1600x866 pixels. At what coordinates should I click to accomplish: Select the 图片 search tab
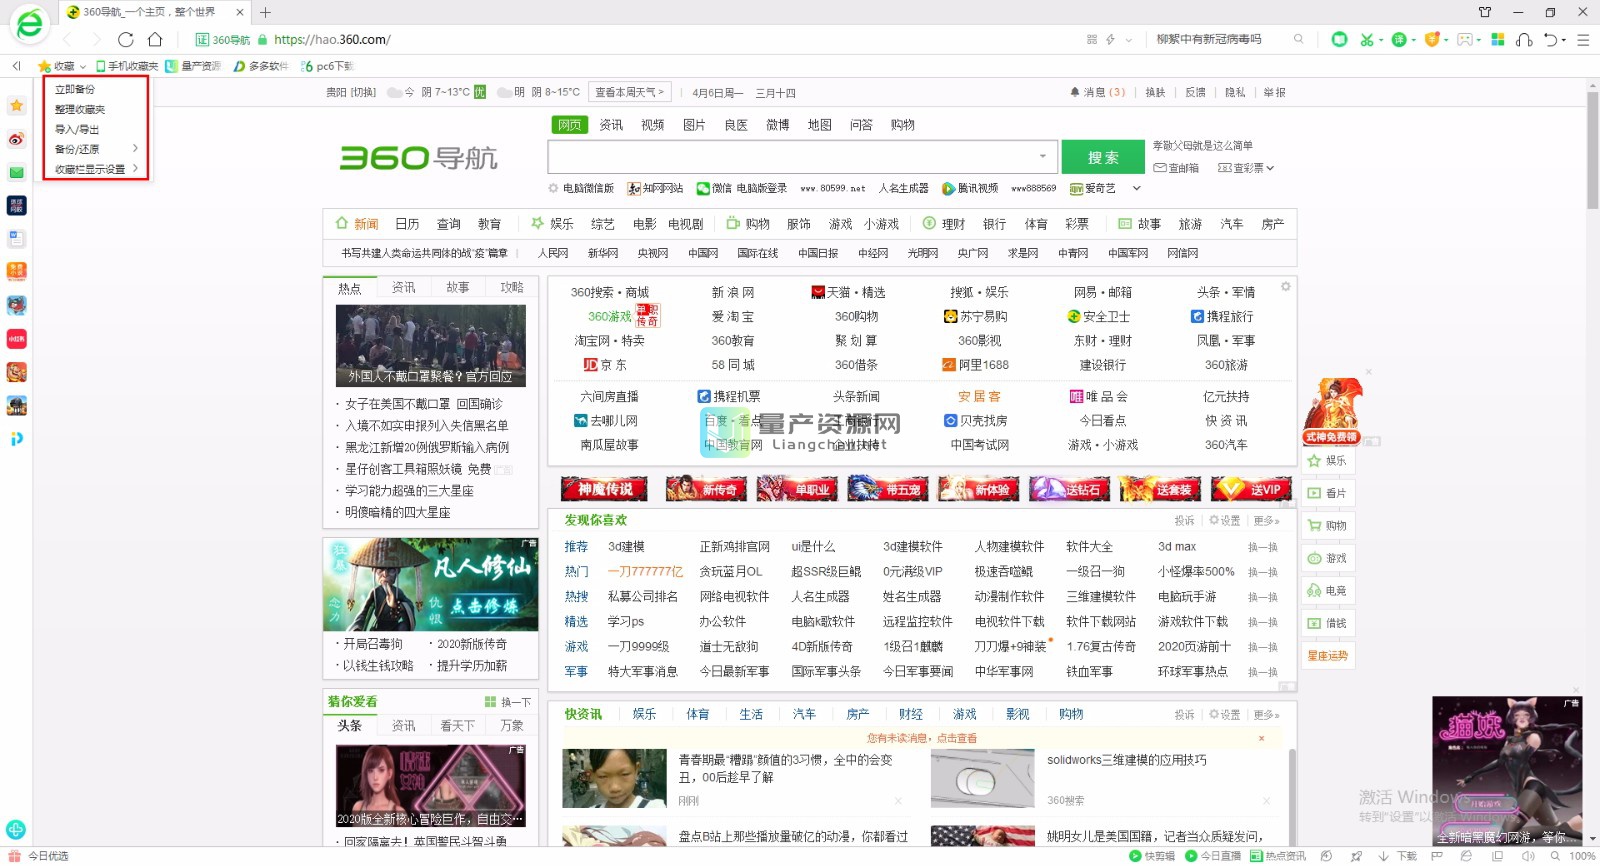click(694, 125)
